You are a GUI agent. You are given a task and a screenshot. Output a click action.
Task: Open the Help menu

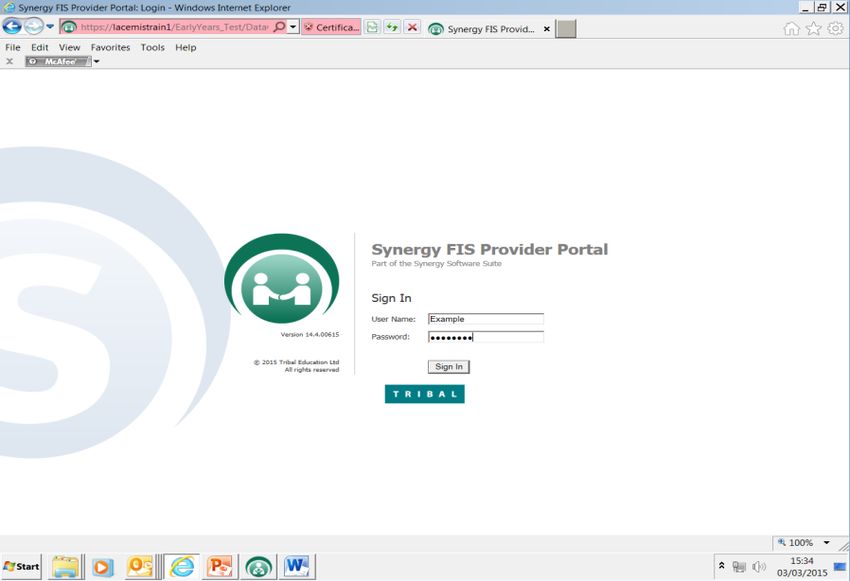[185, 47]
